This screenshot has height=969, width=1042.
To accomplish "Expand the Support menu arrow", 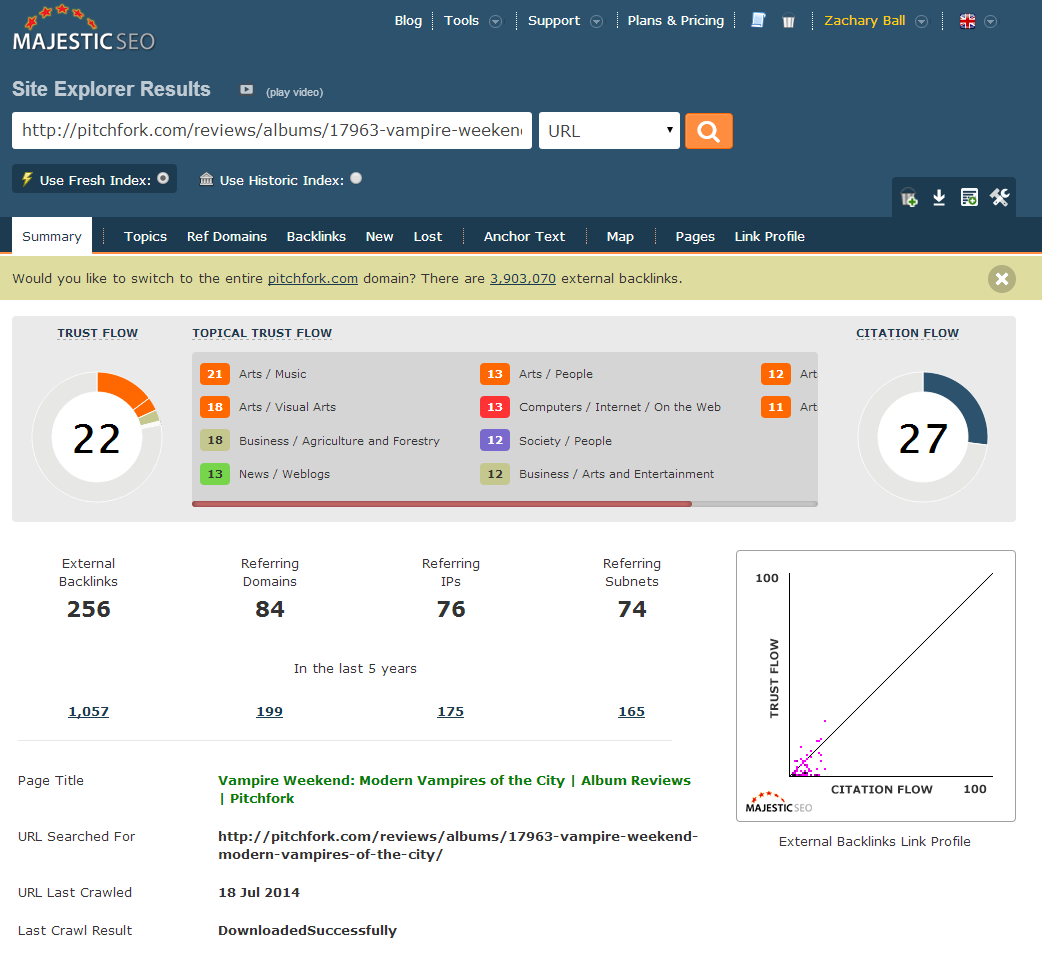I will pos(596,21).
